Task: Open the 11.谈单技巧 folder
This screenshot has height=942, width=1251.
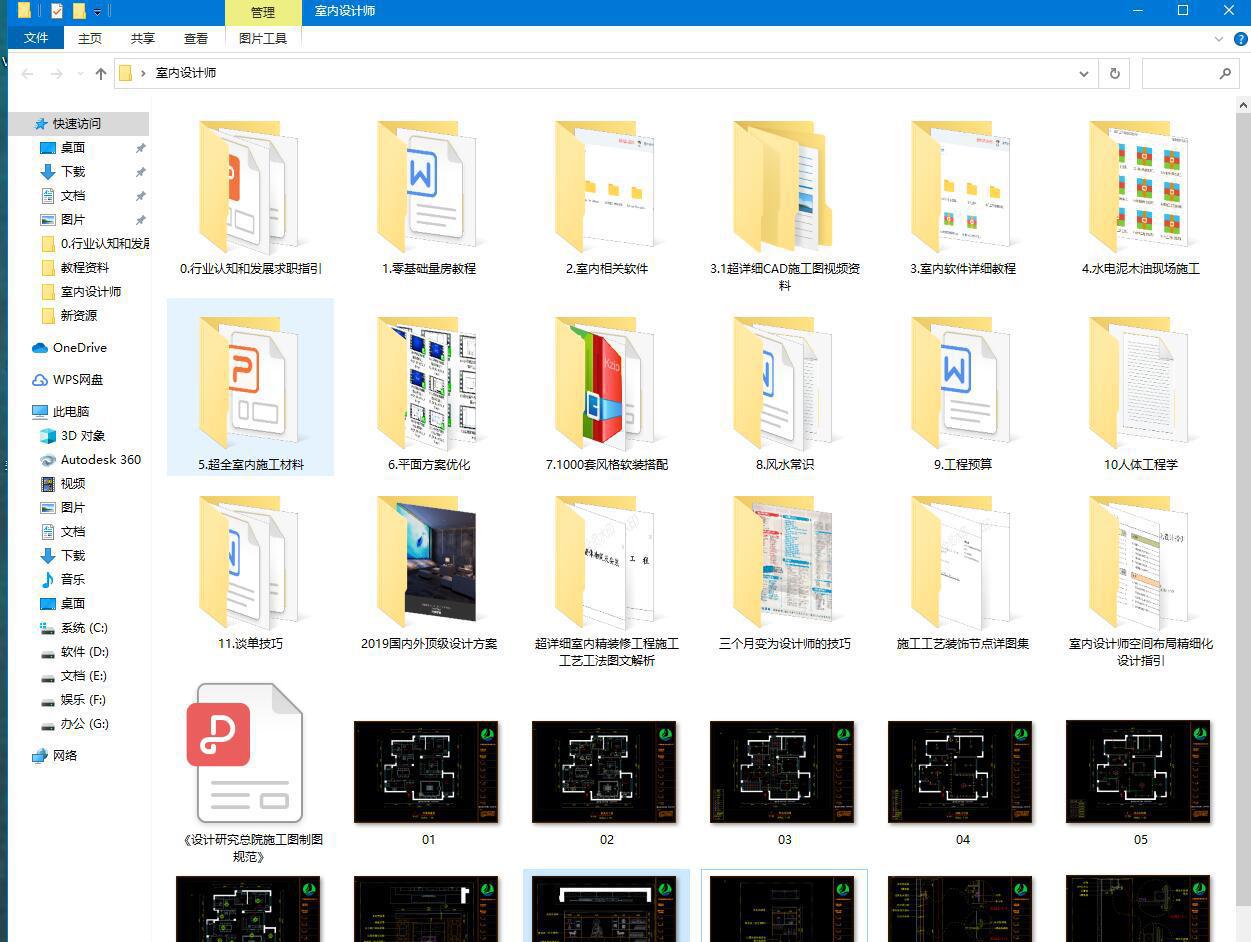Action: pyautogui.click(x=250, y=573)
